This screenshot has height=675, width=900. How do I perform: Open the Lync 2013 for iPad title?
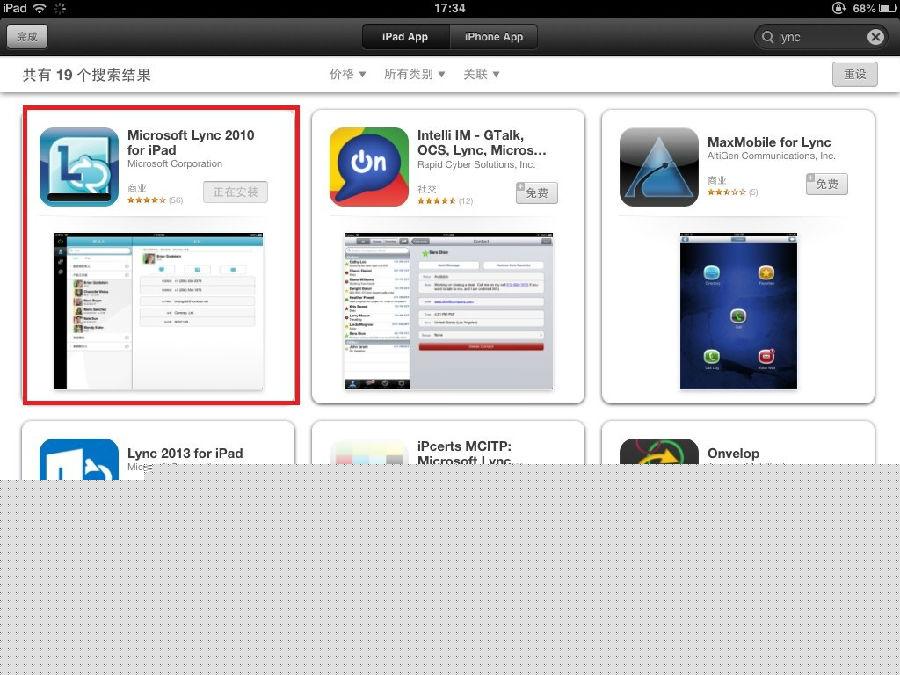coord(185,453)
